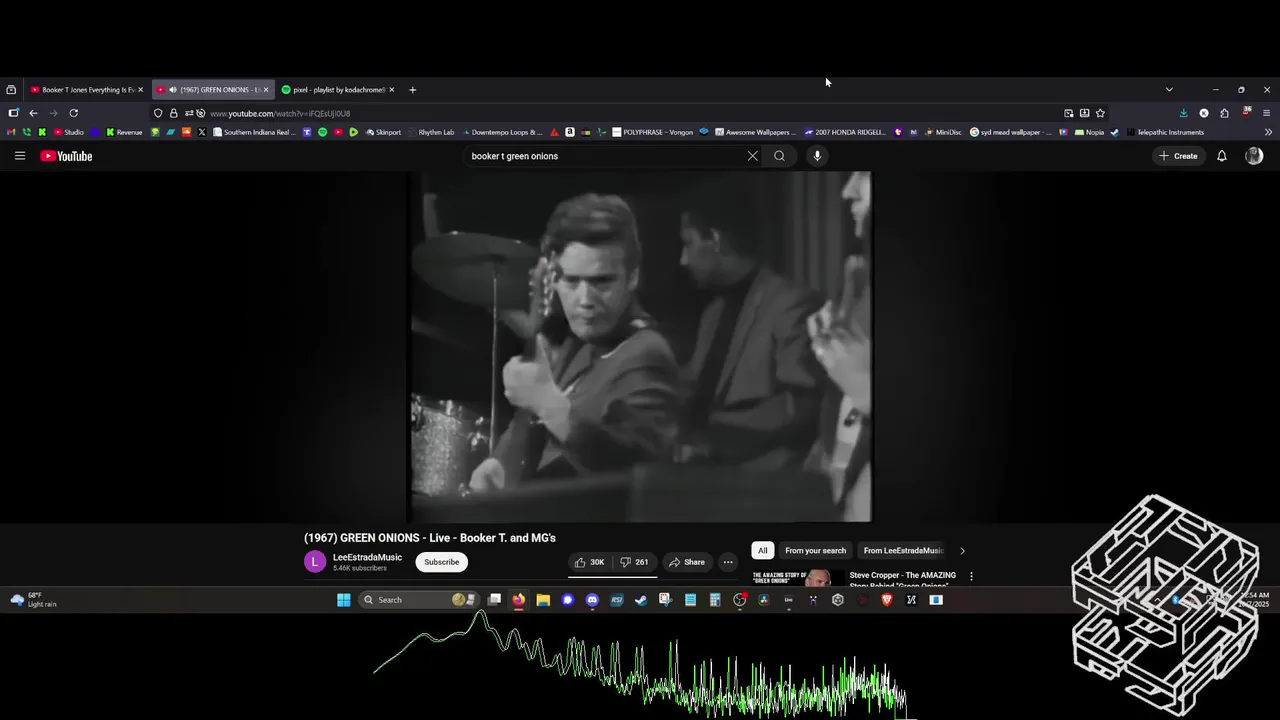Bookmark this page with the star icon
Viewport: 1280px width, 720px height.
click(1100, 113)
